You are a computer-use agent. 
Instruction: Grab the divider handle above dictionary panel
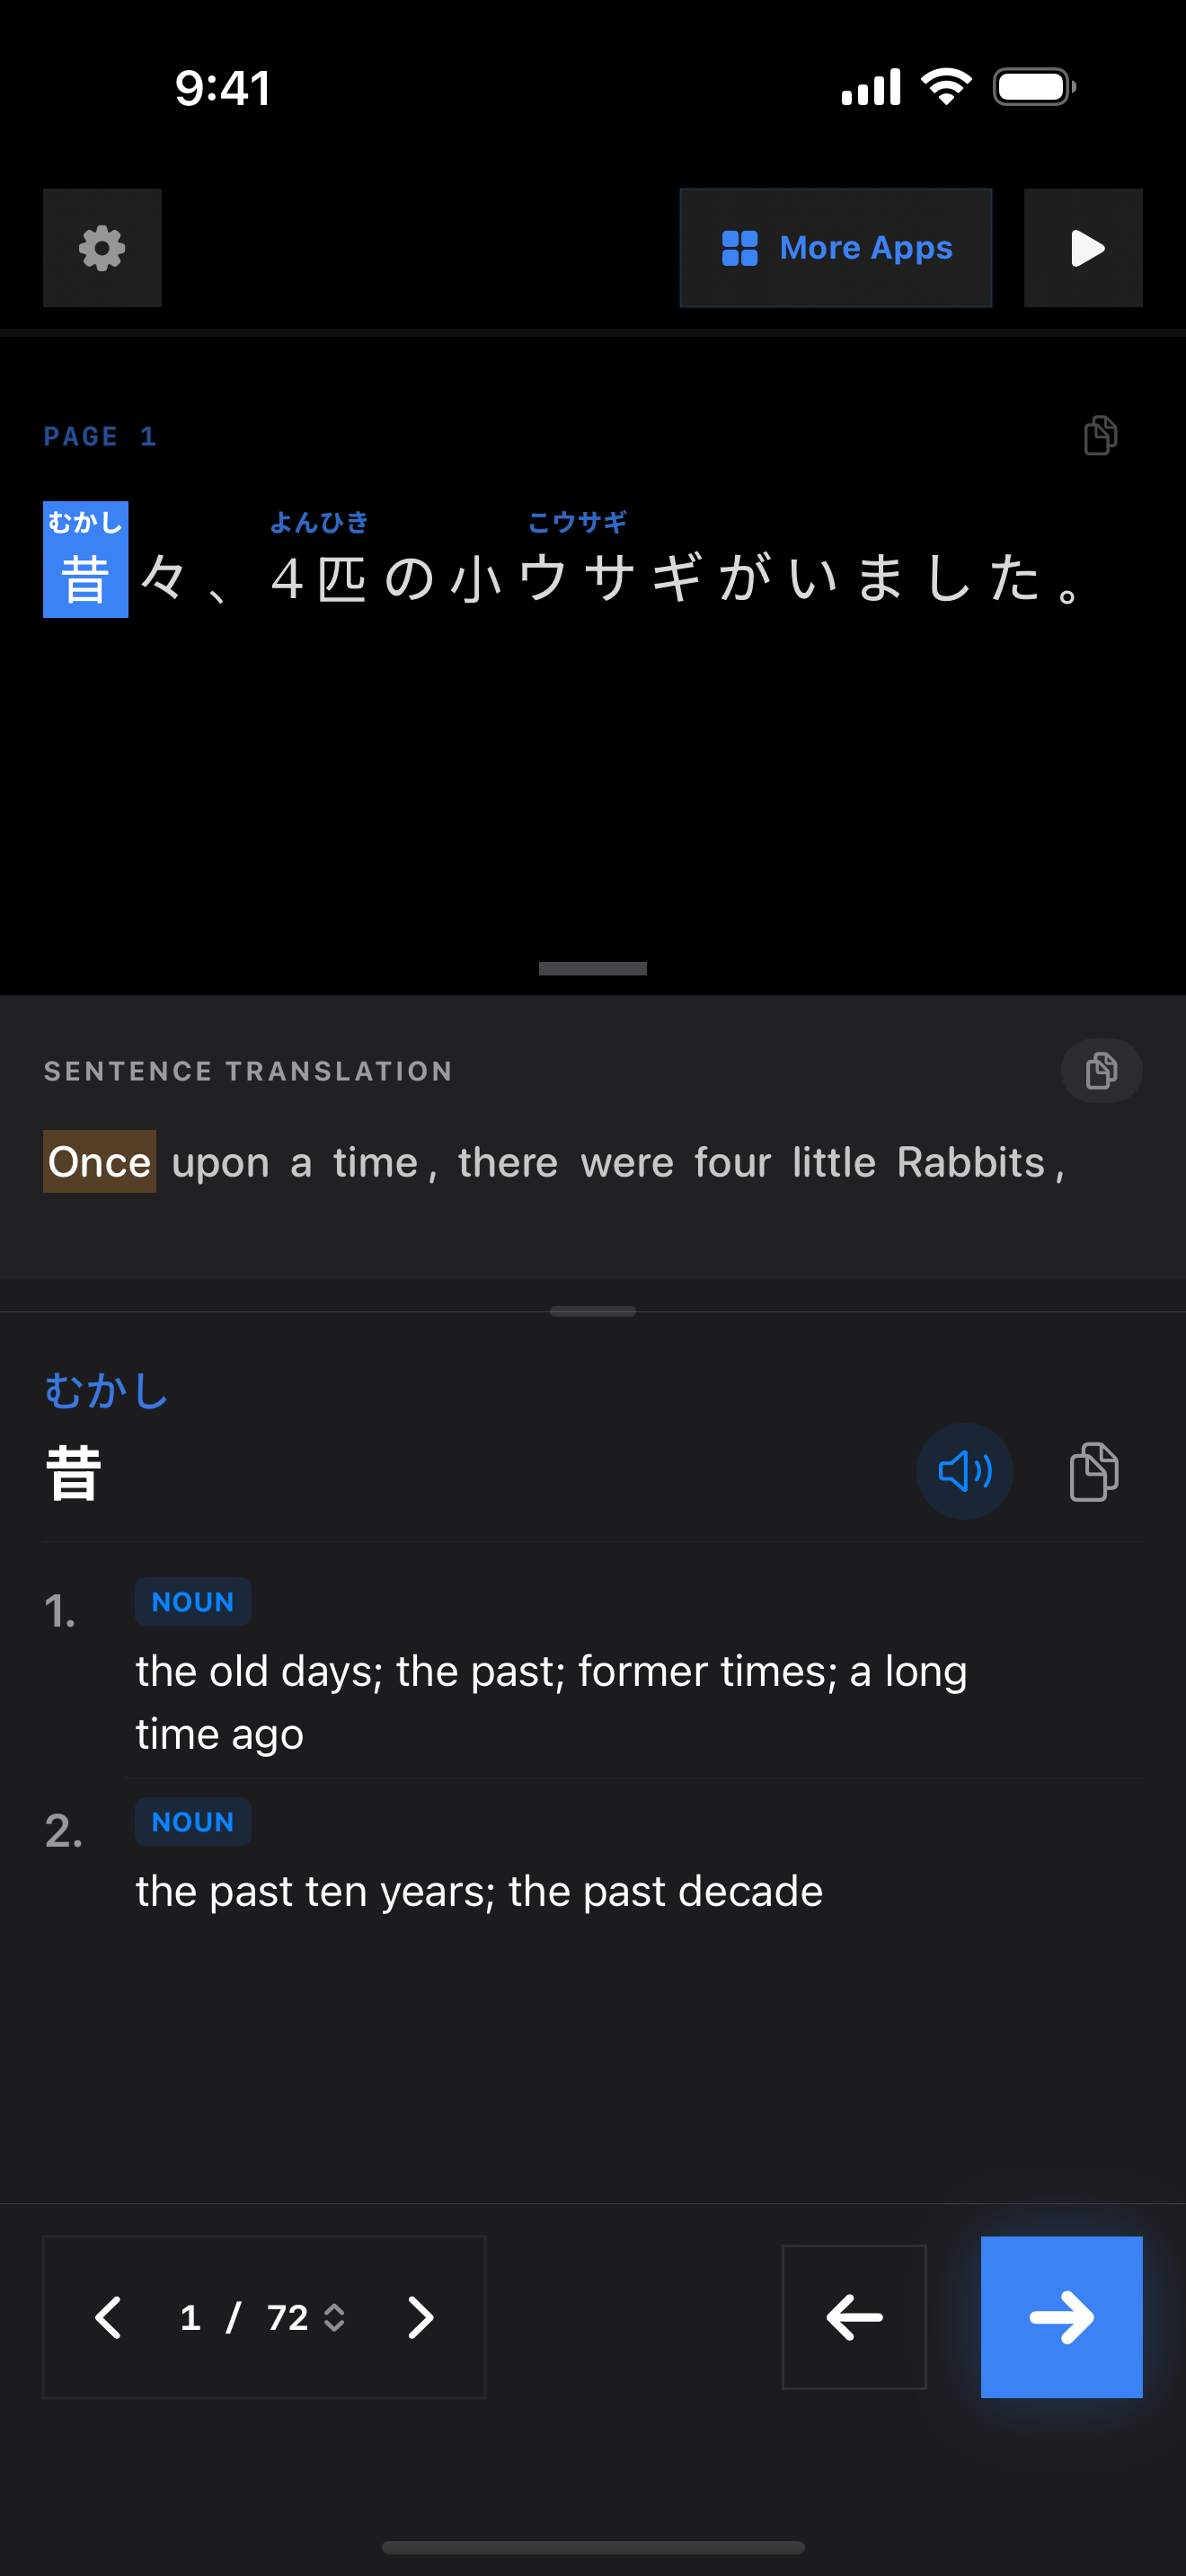593,1311
